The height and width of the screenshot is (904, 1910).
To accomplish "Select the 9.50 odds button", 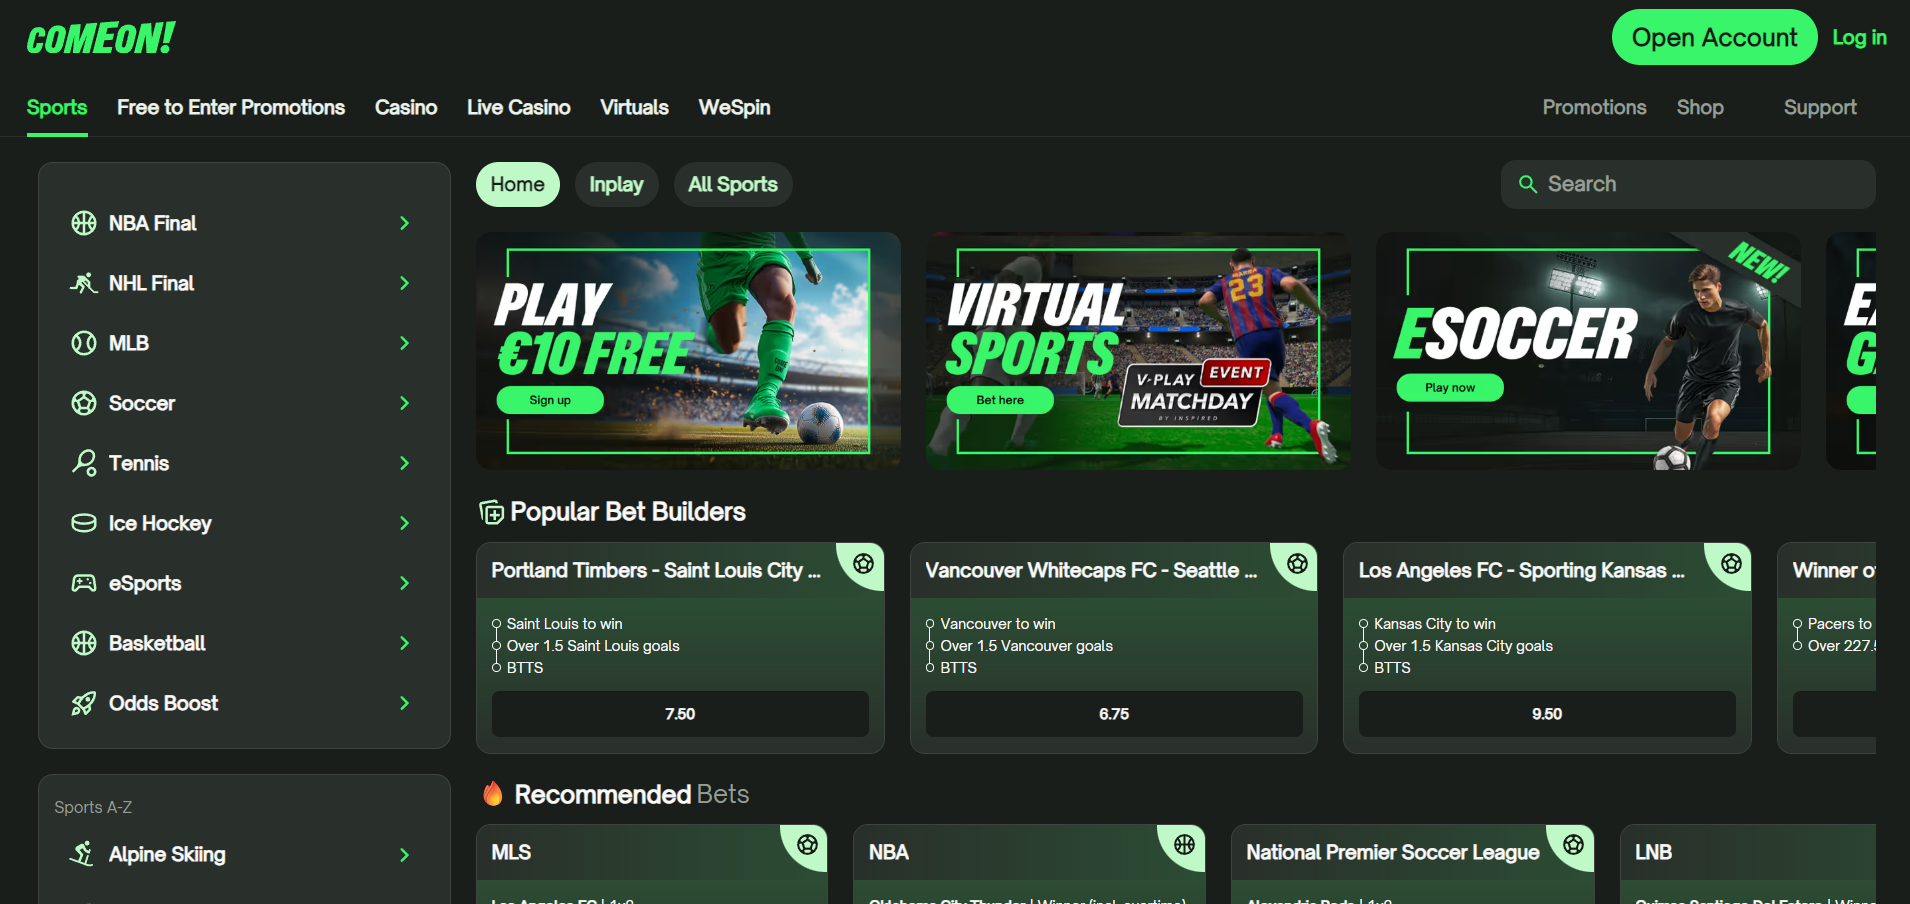I will click(1547, 714).
